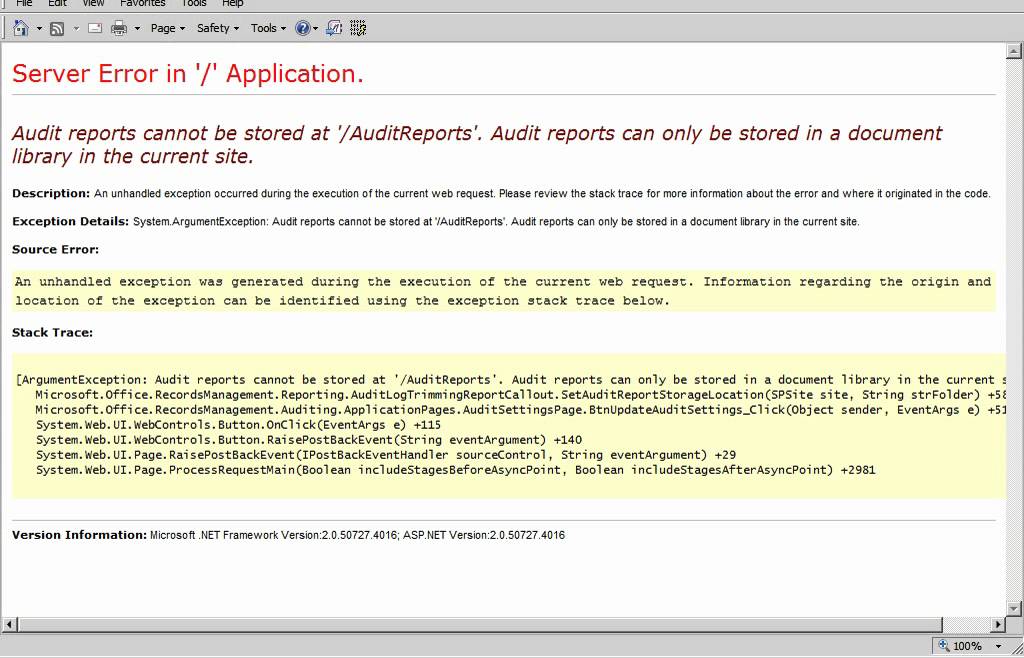
Task: Open the Help icon dropdown arrow
Action: (x=315, y=29)
